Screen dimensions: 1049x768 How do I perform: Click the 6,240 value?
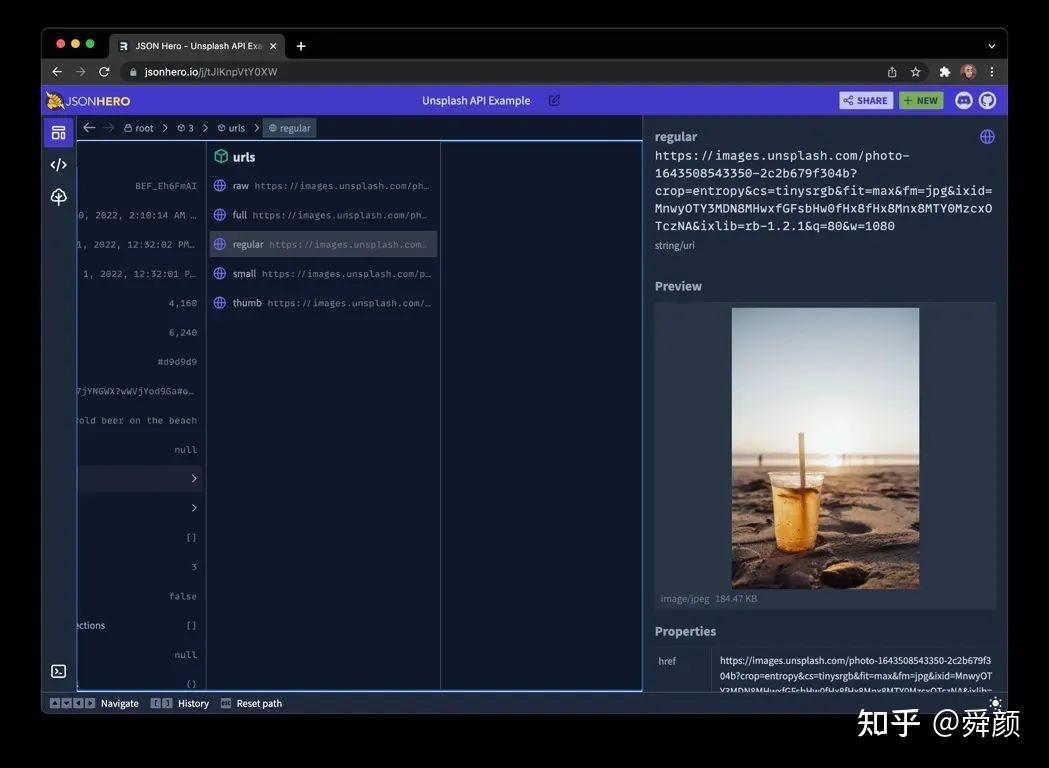coord(183,332)
